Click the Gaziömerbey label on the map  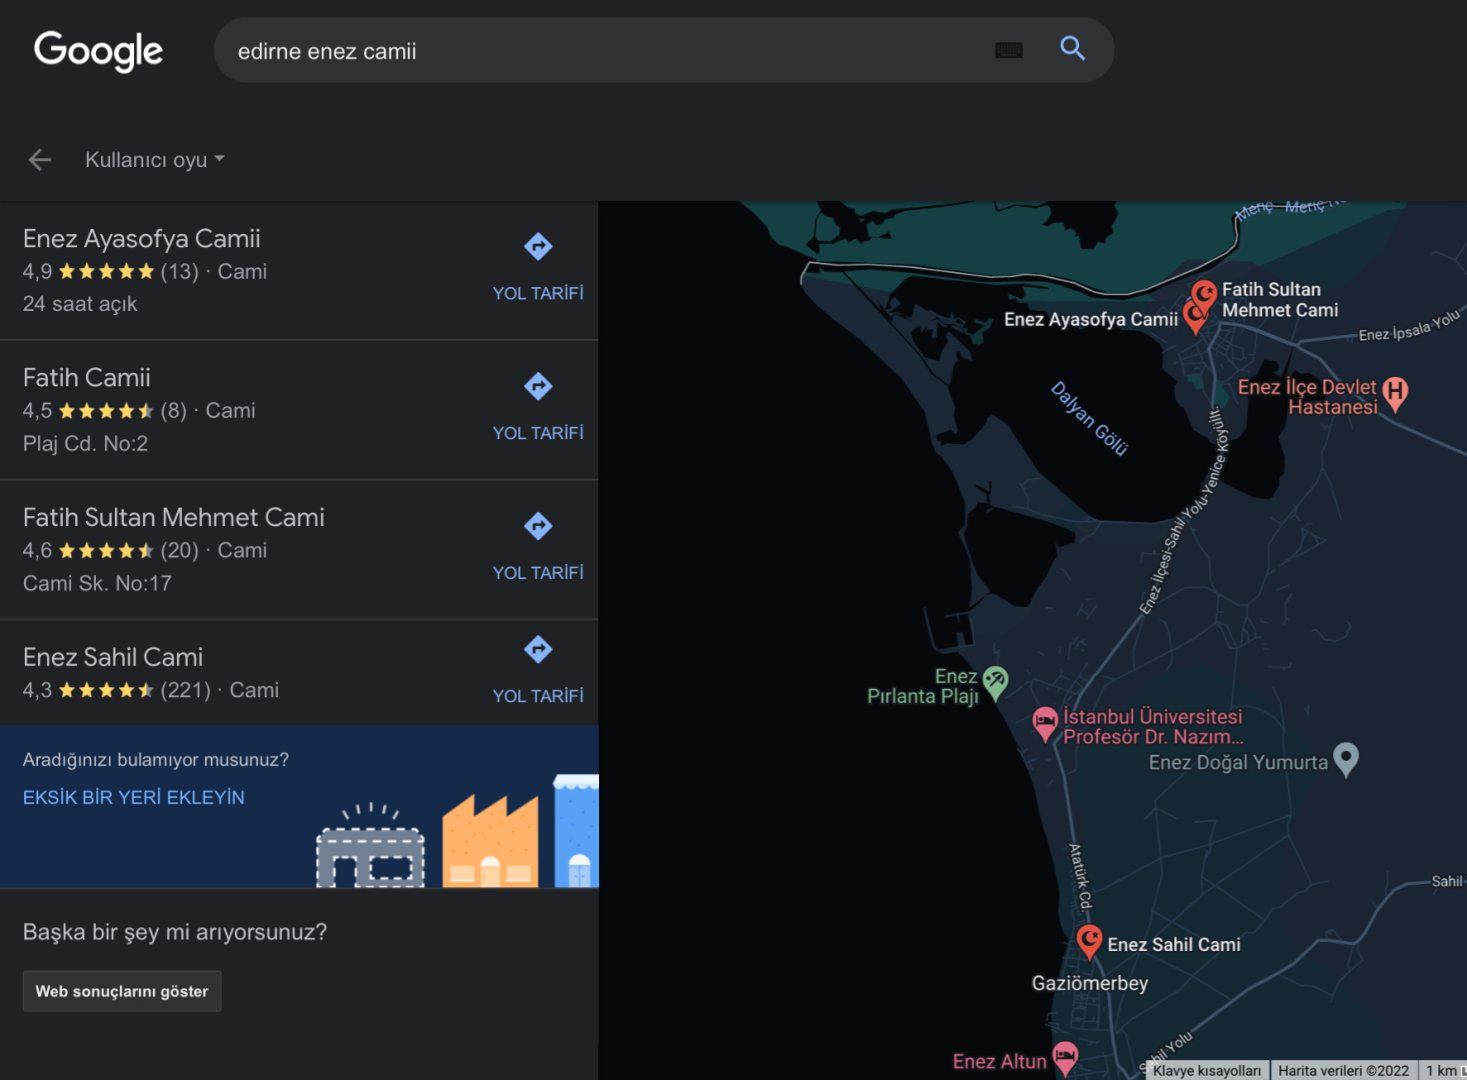(1090, 983)
